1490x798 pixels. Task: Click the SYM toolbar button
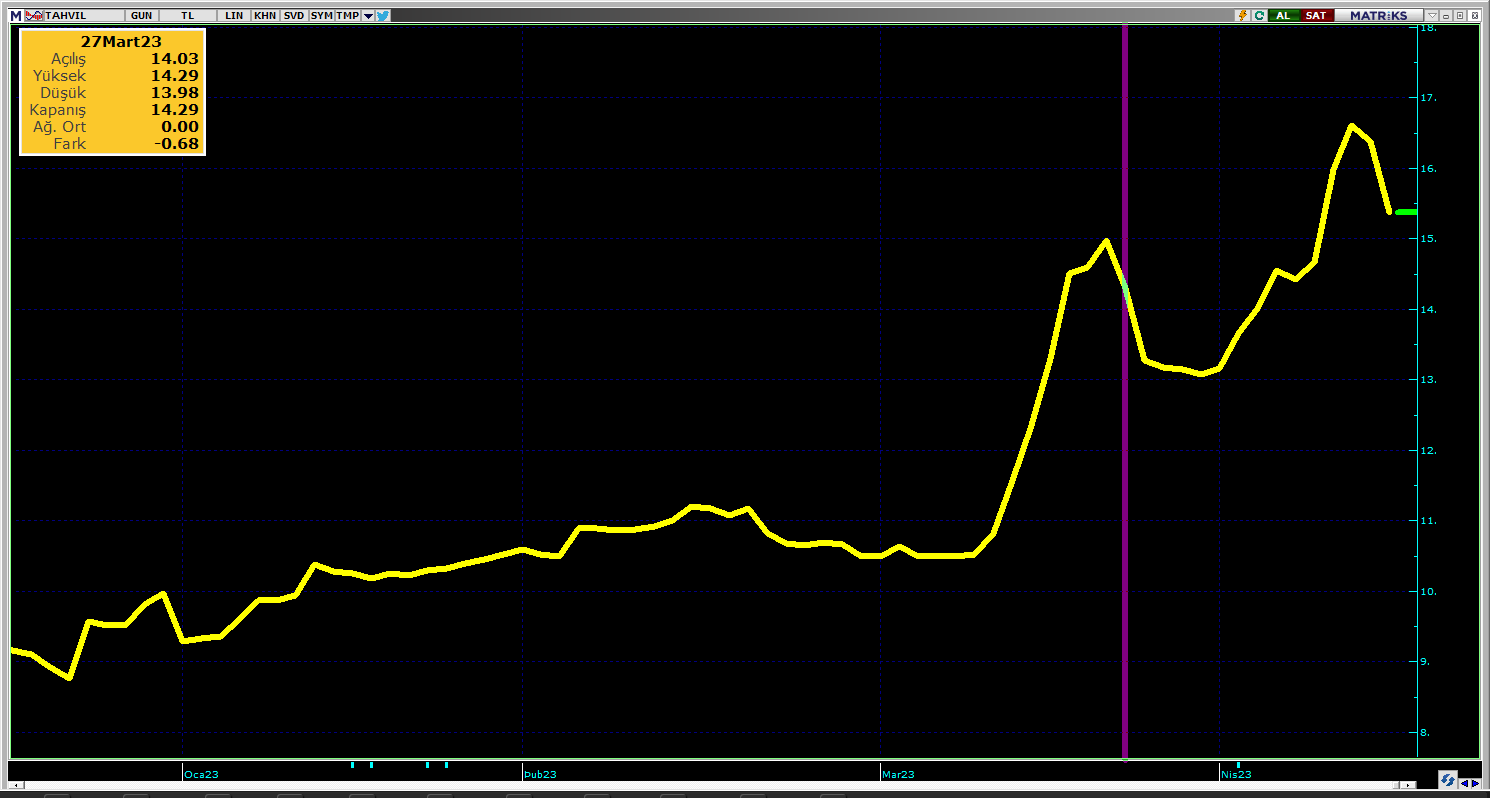[322, 16]
